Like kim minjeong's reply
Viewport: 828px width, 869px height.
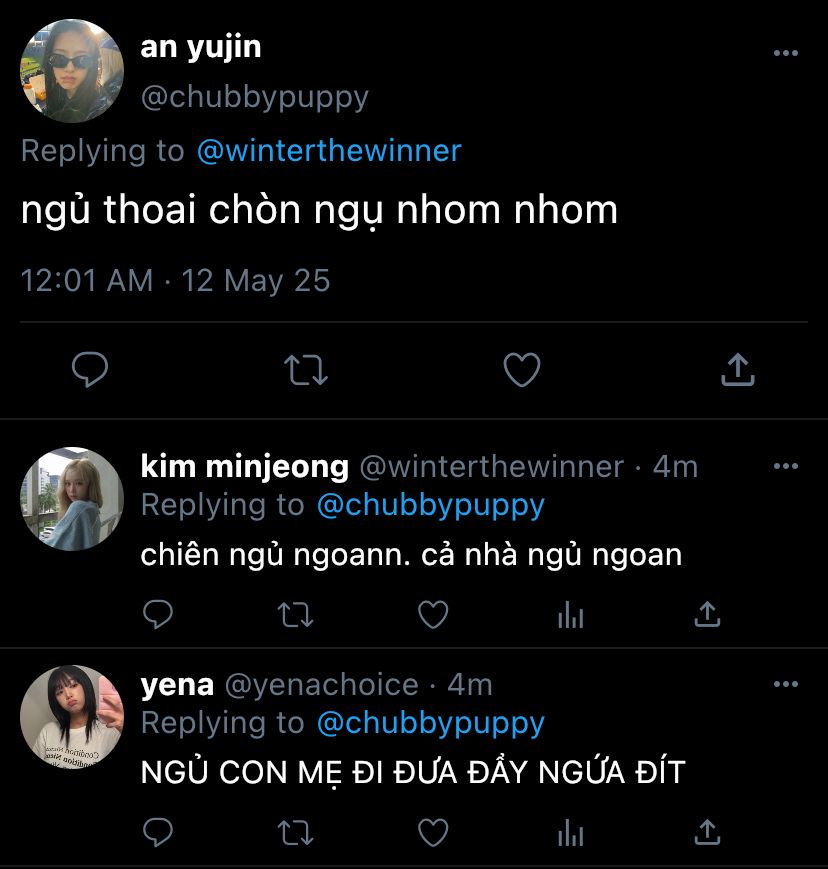[433, 615]
